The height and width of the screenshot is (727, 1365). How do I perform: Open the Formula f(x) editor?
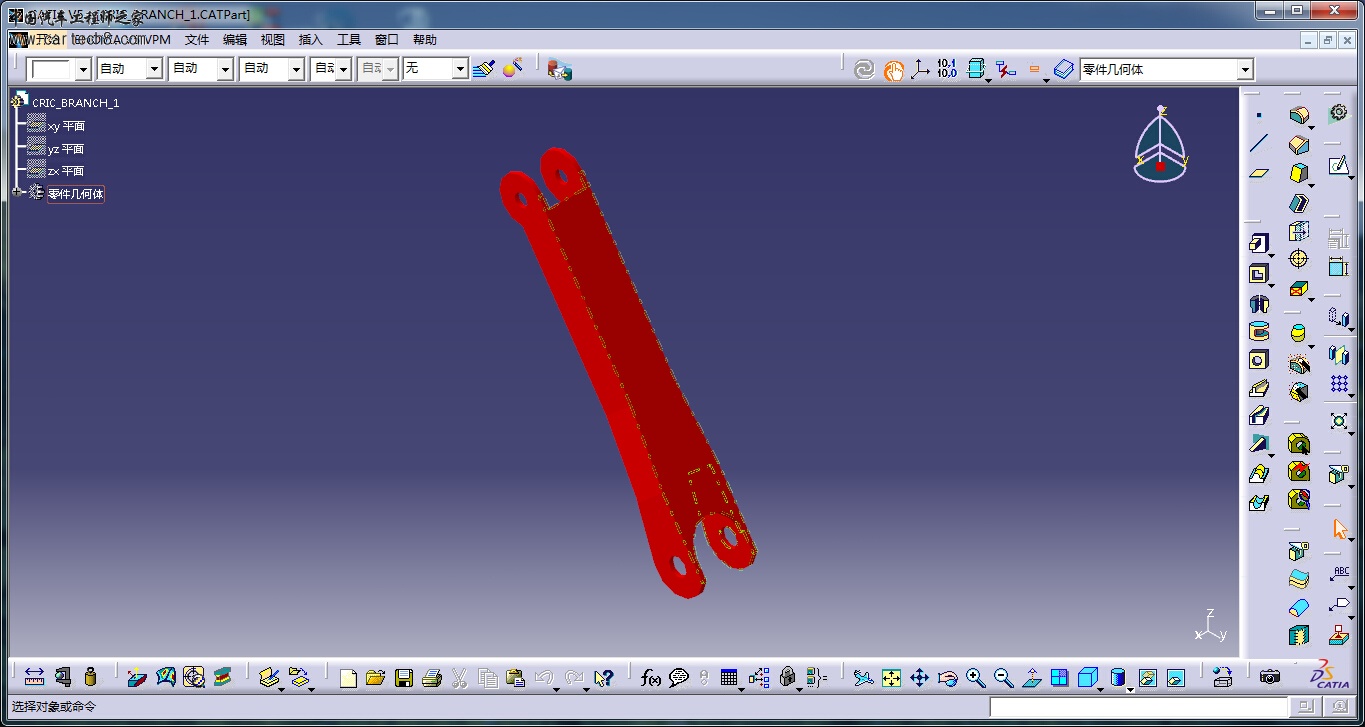pos(651,678)
